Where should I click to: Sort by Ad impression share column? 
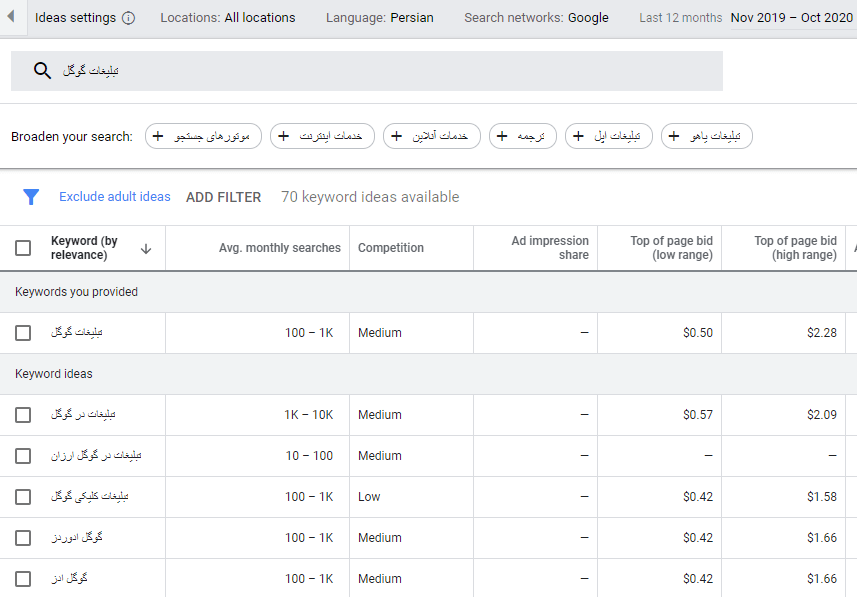click(x=550, y=248)
